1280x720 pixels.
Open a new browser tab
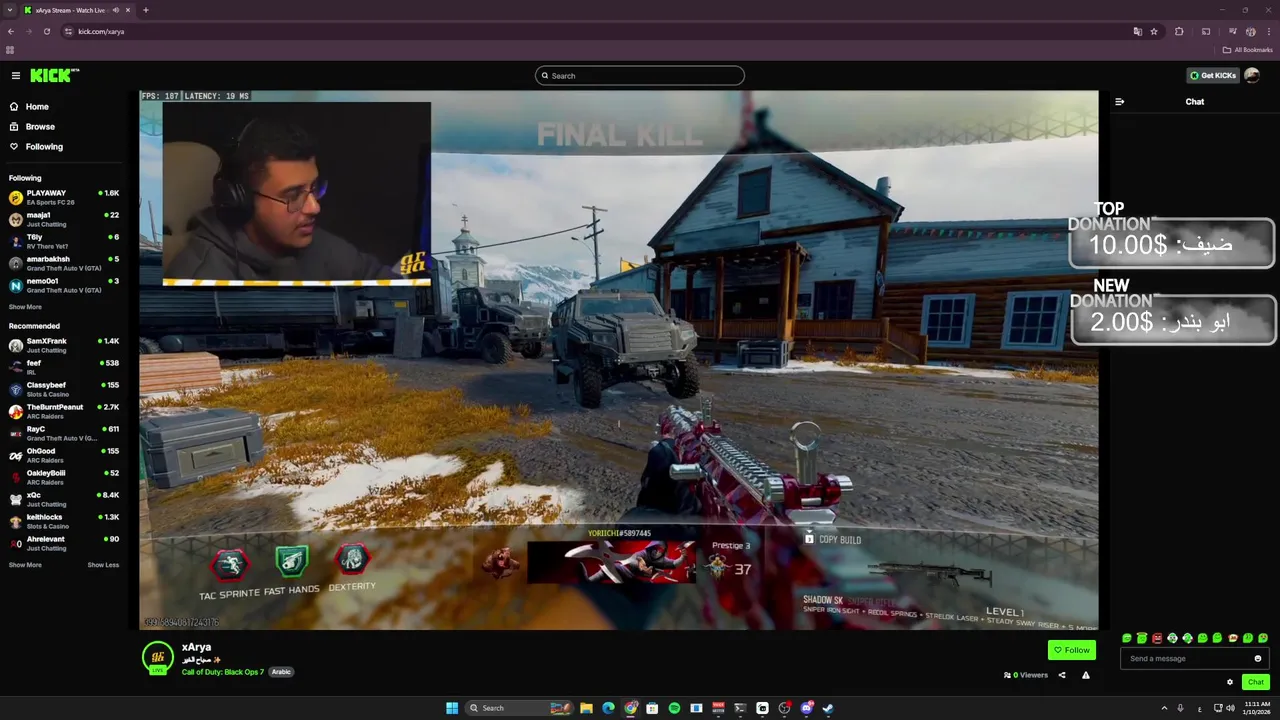point(146,10)
